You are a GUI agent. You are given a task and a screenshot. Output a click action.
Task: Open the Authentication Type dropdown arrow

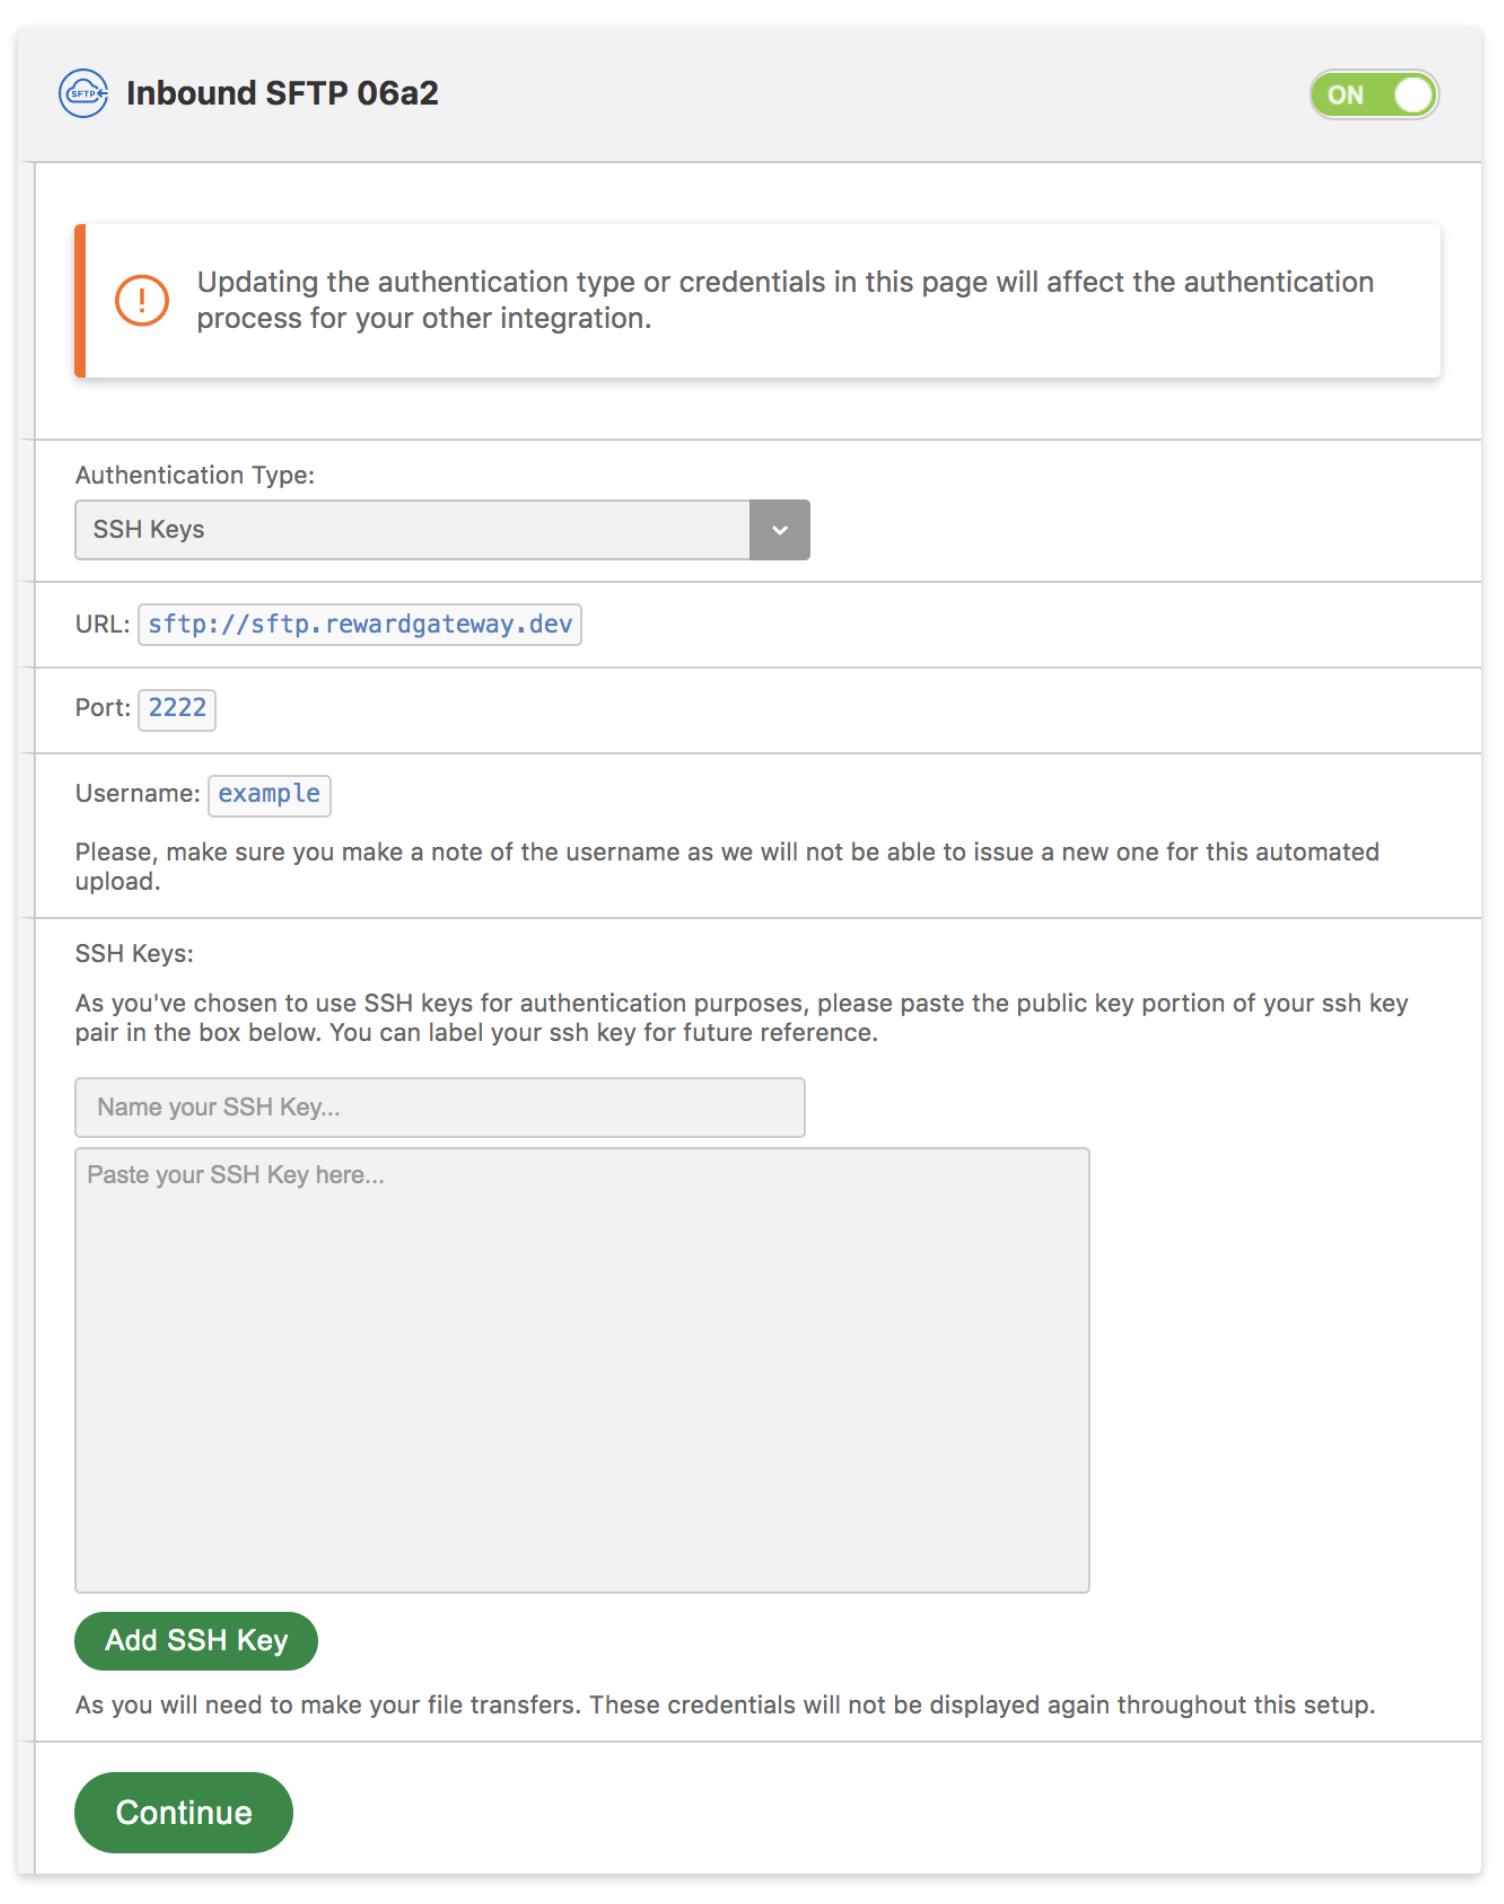tap(779, 530)
